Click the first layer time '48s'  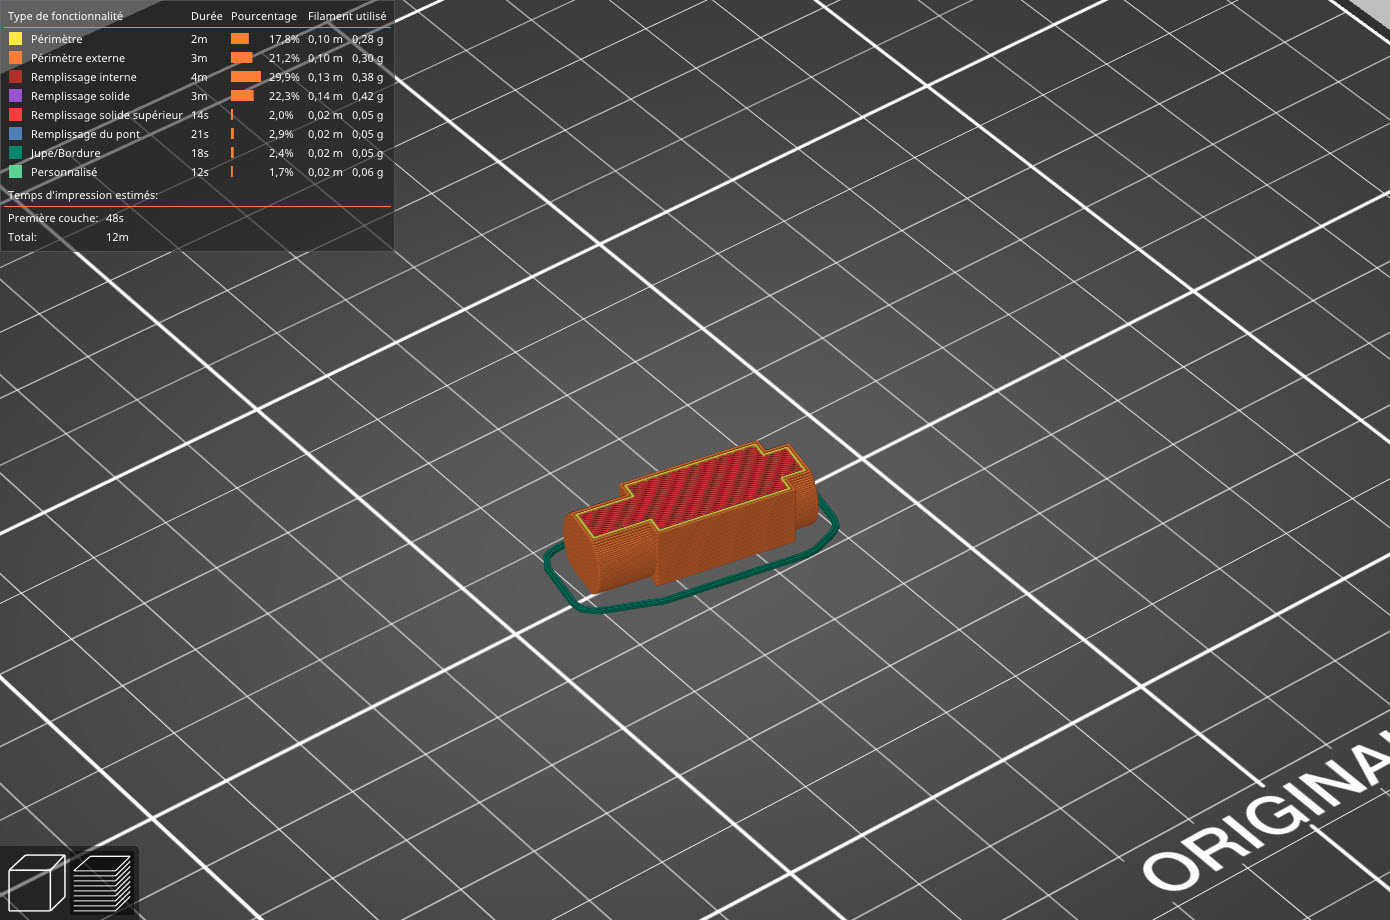coord(115,218)
